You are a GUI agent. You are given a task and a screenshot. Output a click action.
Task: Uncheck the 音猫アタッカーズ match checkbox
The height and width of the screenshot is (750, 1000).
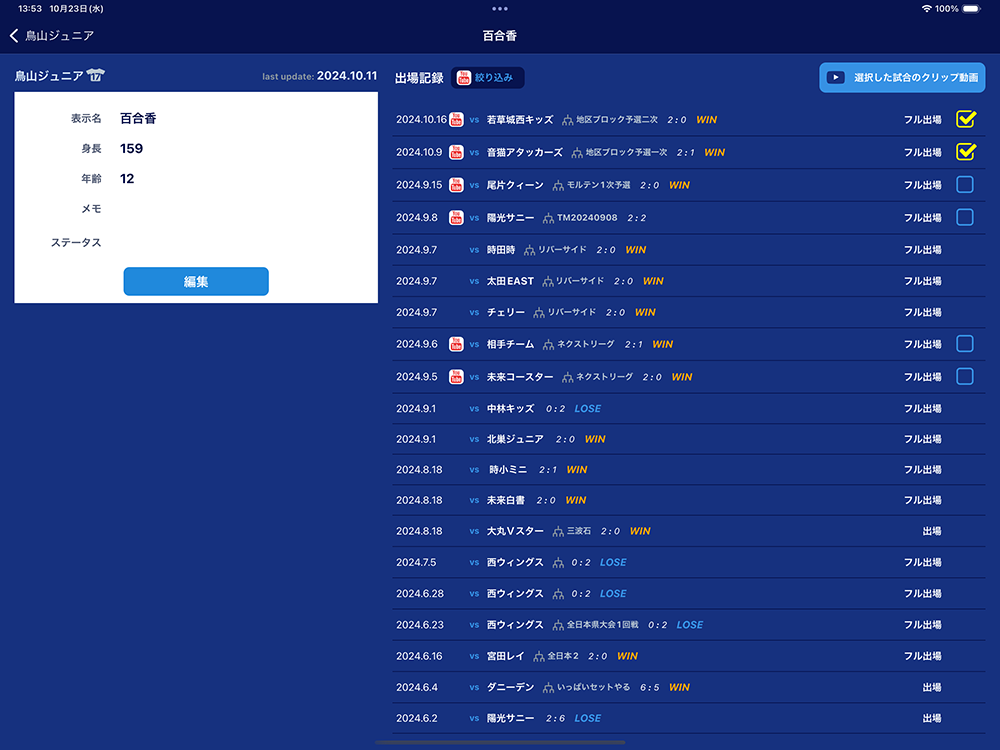coord(965,153)
